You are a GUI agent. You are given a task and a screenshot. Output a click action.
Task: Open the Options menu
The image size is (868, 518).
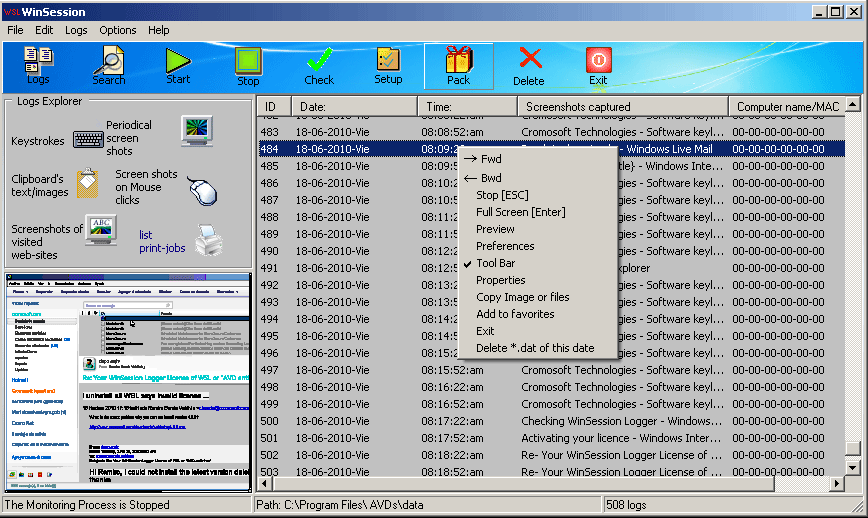(x=118, y=30)
